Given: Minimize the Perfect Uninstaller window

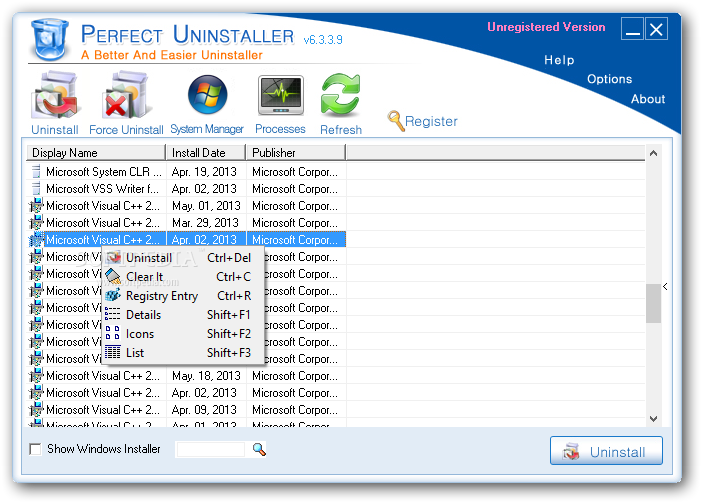Looking at the screenshot, I should tap(633, 29).
